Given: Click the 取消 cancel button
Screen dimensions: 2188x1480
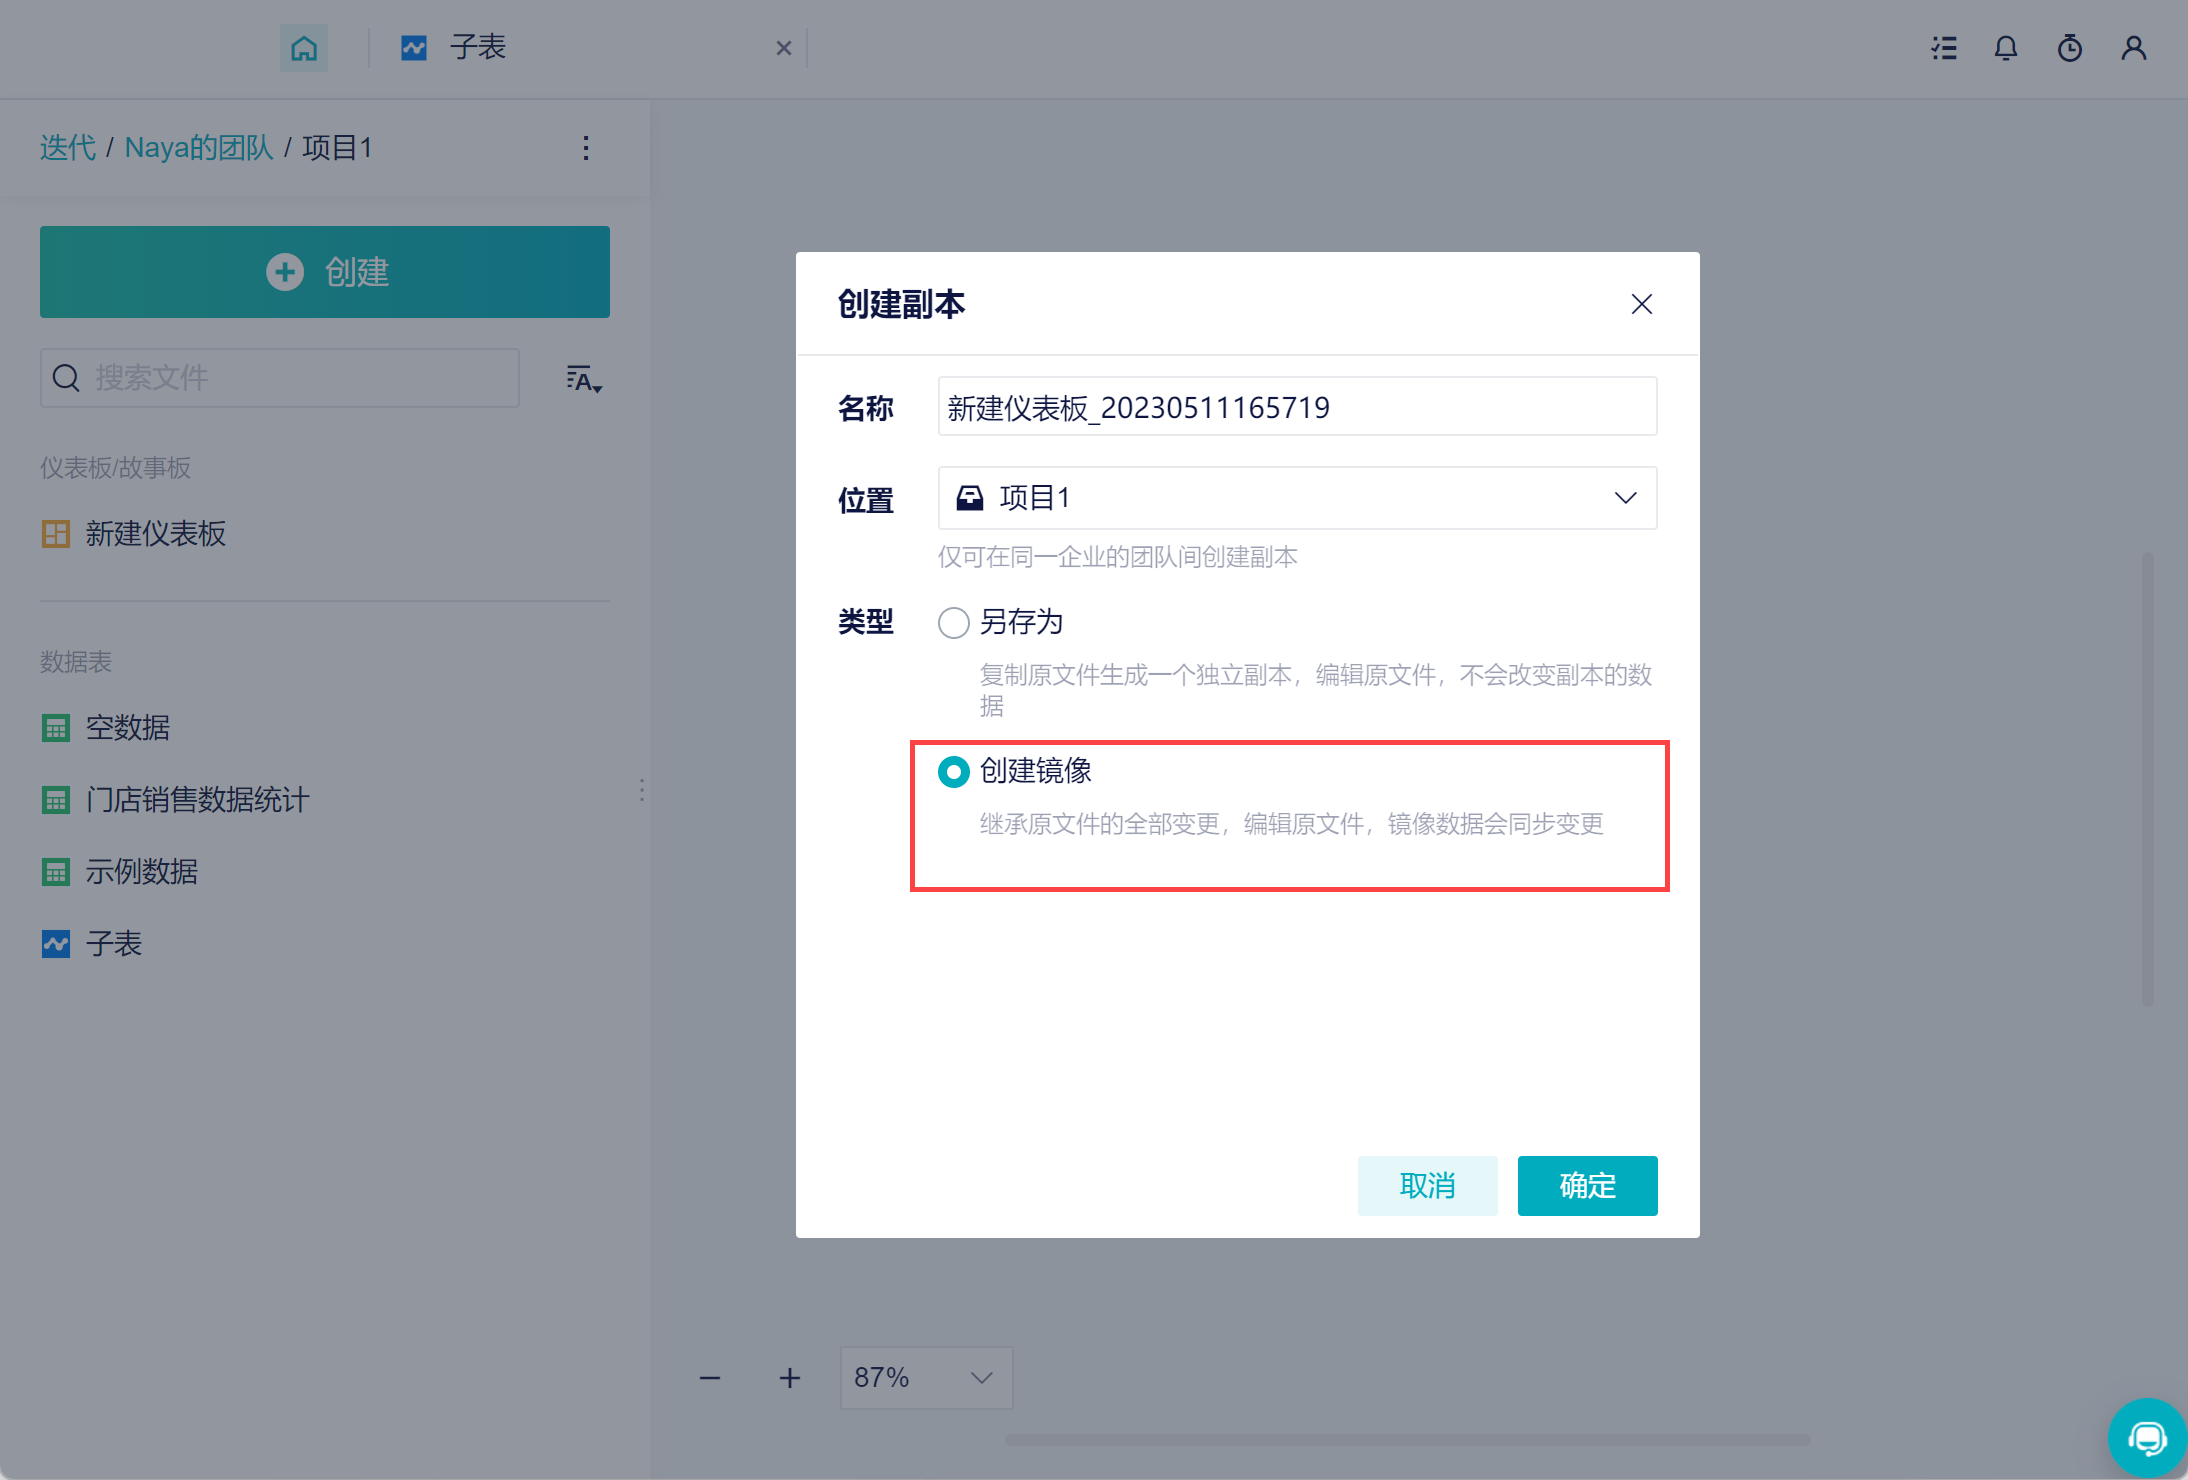Looking at the screenshot, I should pos(1427,1186).
